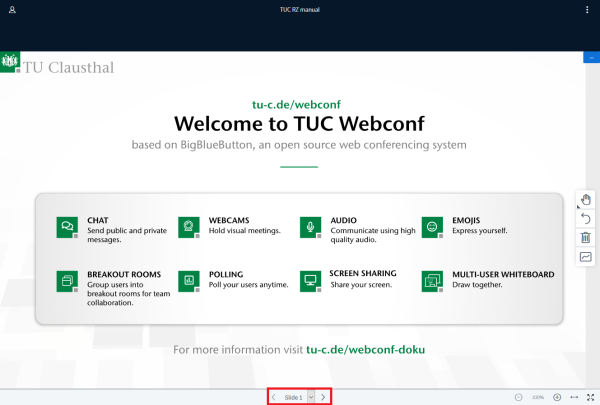The height and width of the screenshot is (405, 600).
Task: Zoom out with minus icon
Action: coord(518,397)
